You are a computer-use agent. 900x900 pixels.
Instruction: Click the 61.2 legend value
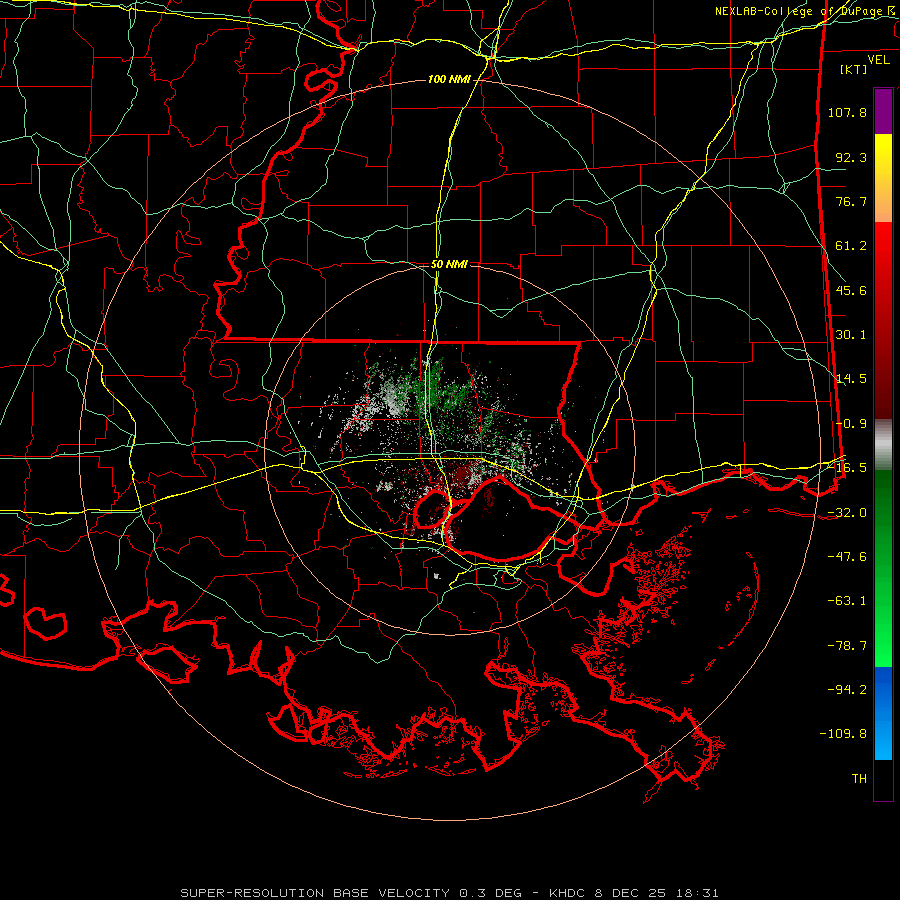851,246
